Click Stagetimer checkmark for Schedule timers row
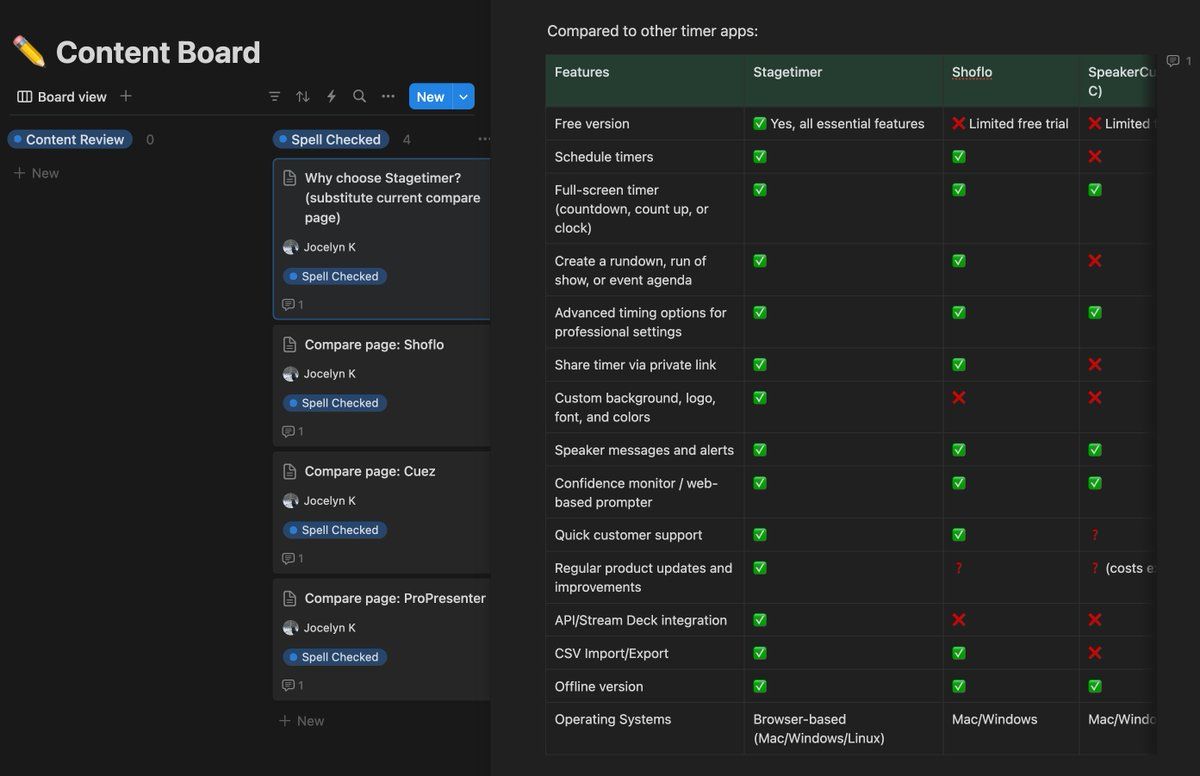This screenshot has height=776, width=1200. point(760,157)
